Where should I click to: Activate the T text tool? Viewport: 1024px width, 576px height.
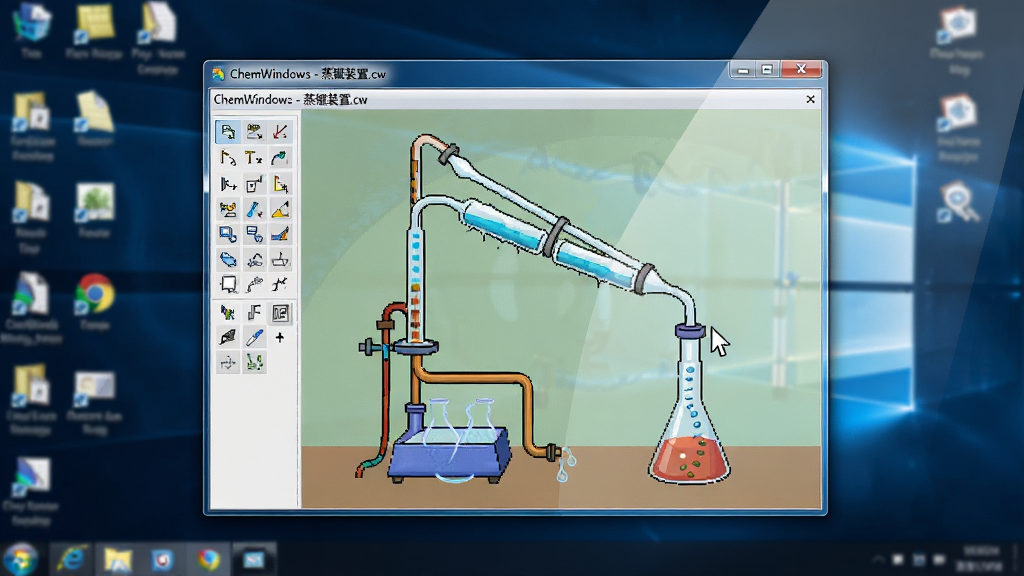click(254, 158)
